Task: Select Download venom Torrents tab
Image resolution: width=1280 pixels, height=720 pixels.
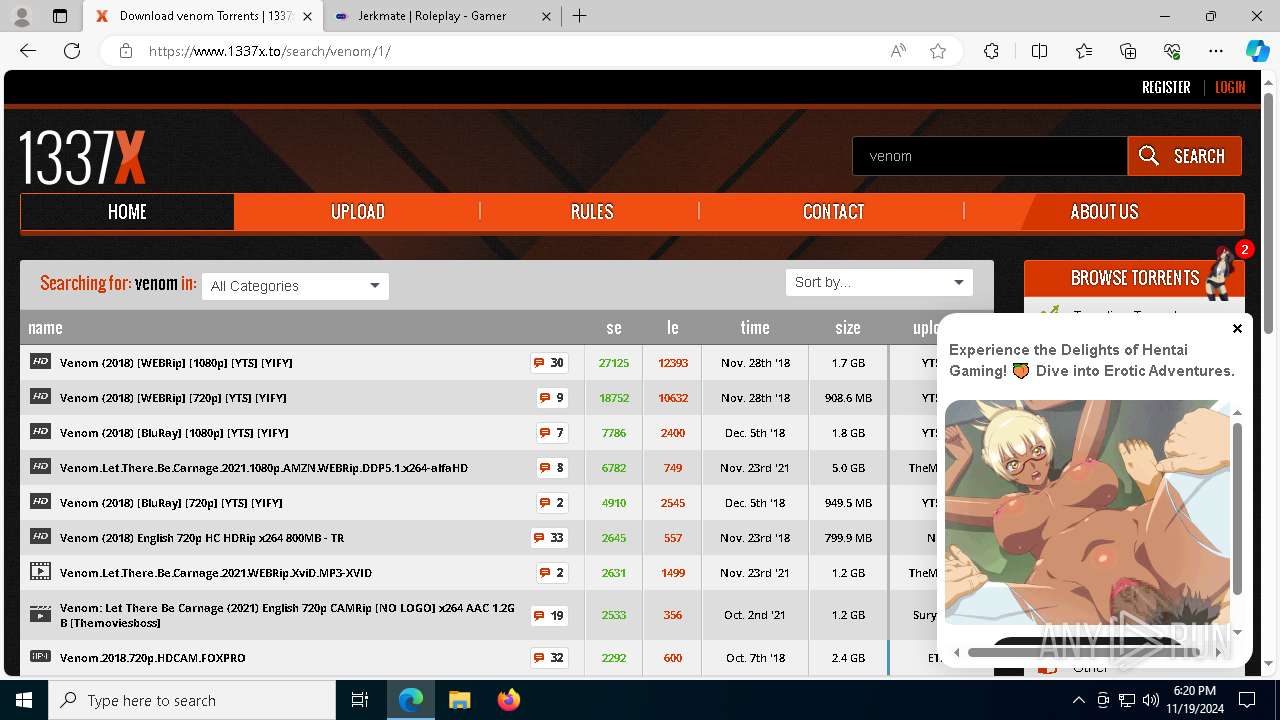Action: (x=205, y=16)
